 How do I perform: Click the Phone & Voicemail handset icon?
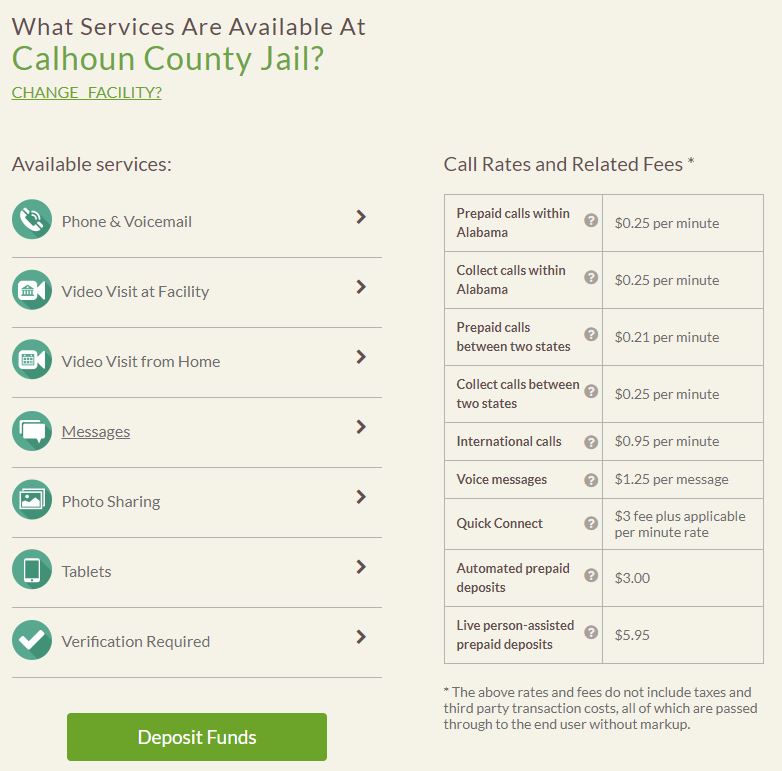[32, 219]
